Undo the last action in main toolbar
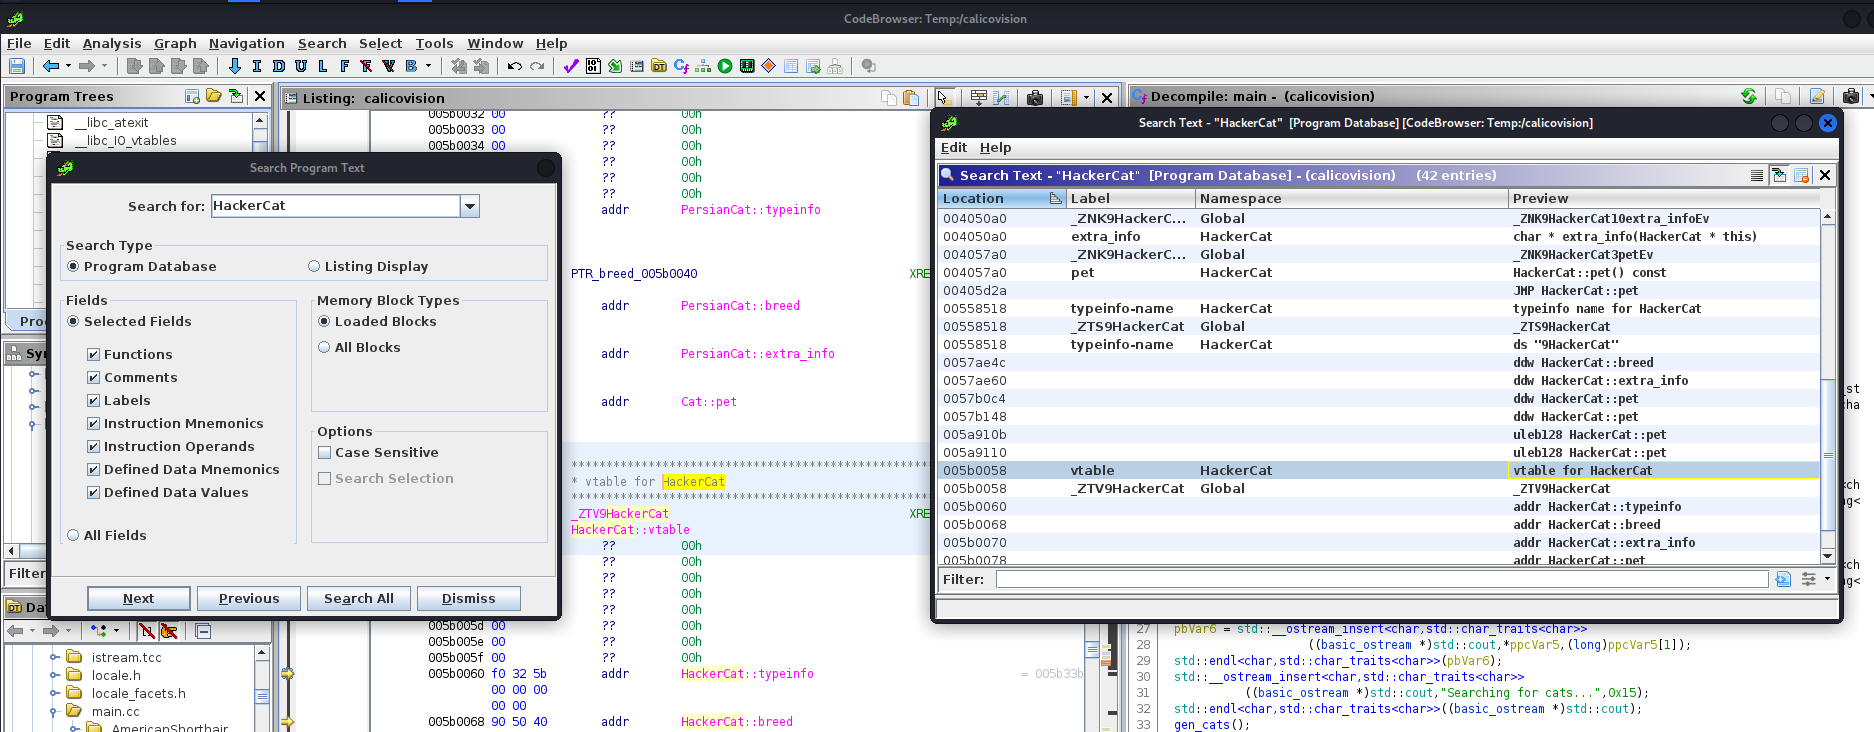The image size is (1874, 732). [x=514, y=66]
